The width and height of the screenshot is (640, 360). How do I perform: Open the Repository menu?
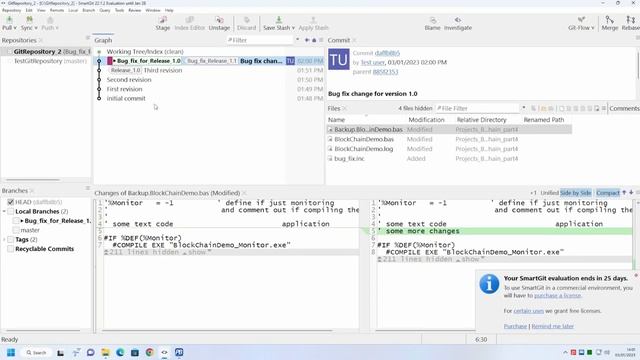(x=11, y=10)
